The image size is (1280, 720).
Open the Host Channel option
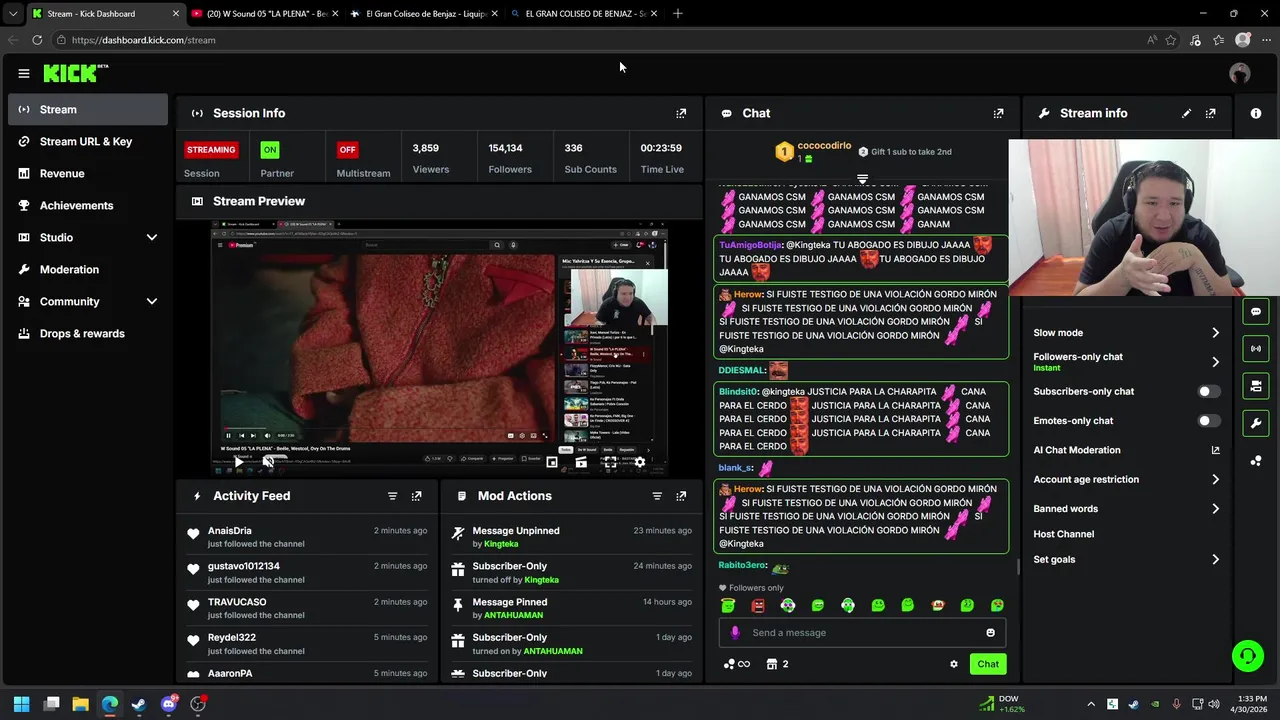click(x=1064, y=534)
